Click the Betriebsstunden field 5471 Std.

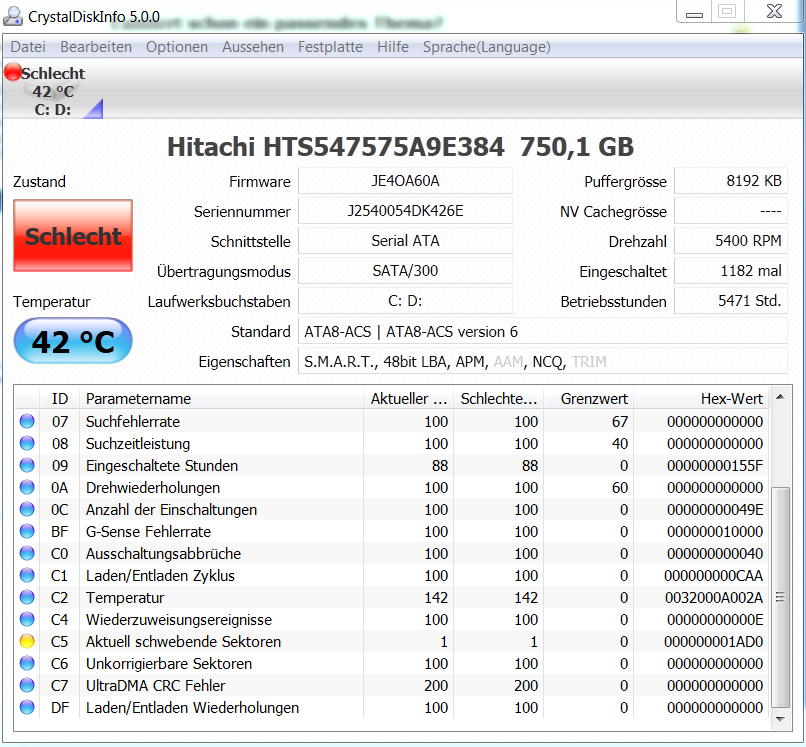click(730, 301)
